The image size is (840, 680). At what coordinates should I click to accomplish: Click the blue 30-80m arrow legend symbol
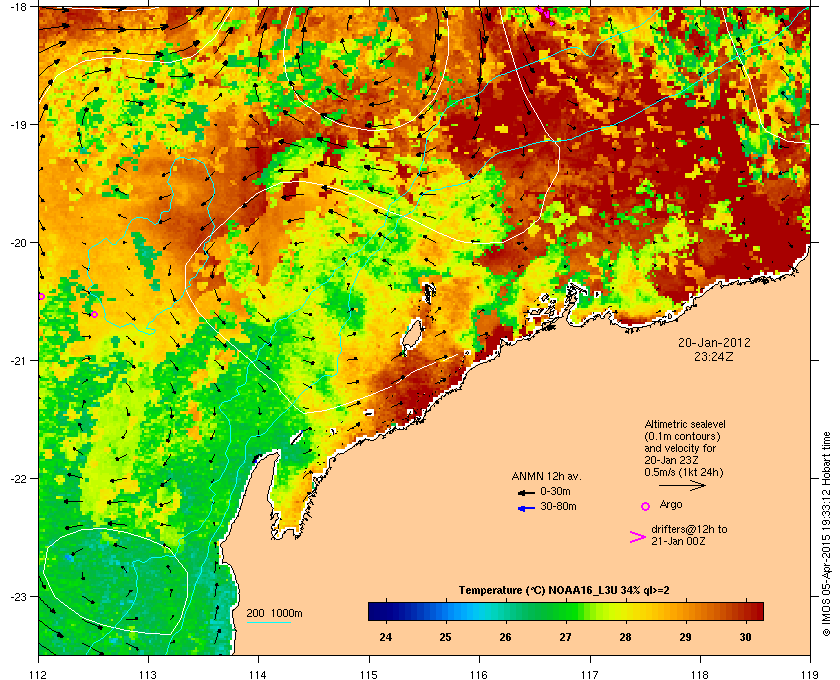[526, 508]
